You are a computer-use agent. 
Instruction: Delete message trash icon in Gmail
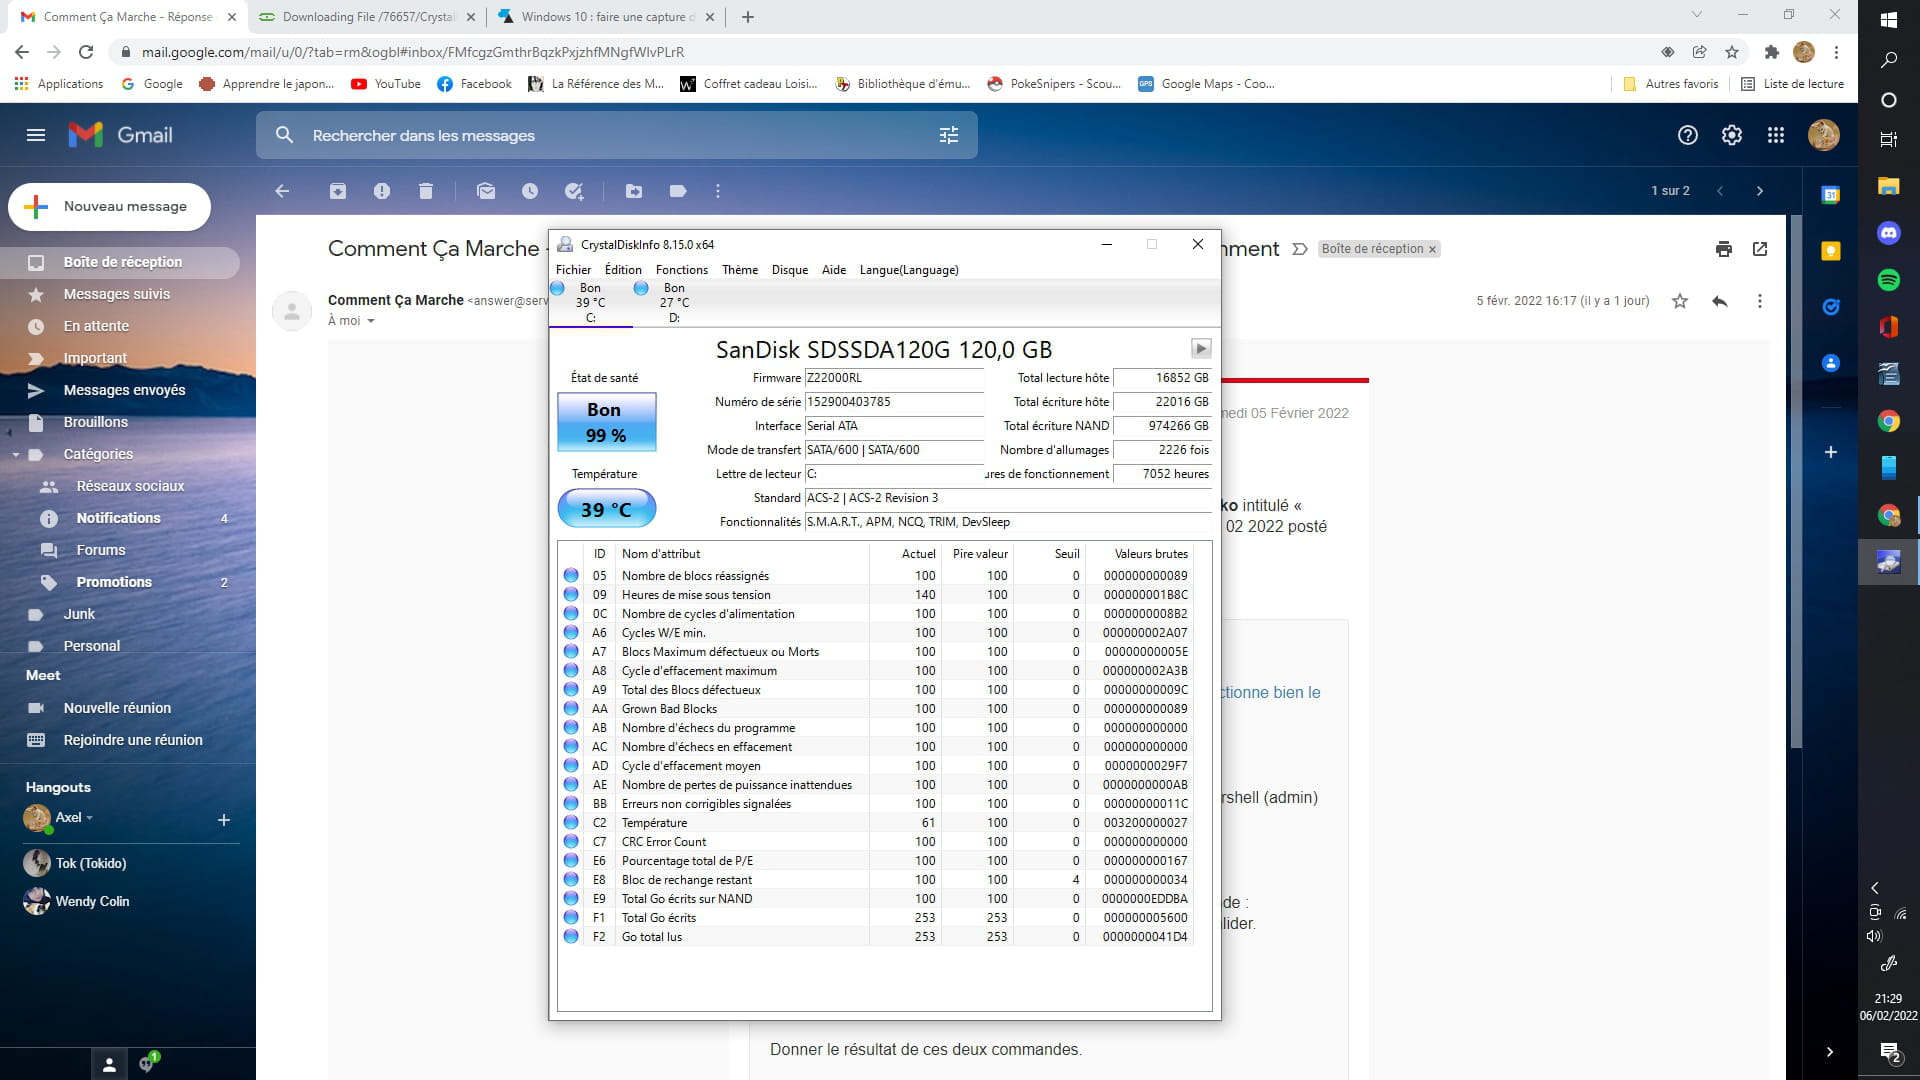pyautogui.click(x=426, y=191)
